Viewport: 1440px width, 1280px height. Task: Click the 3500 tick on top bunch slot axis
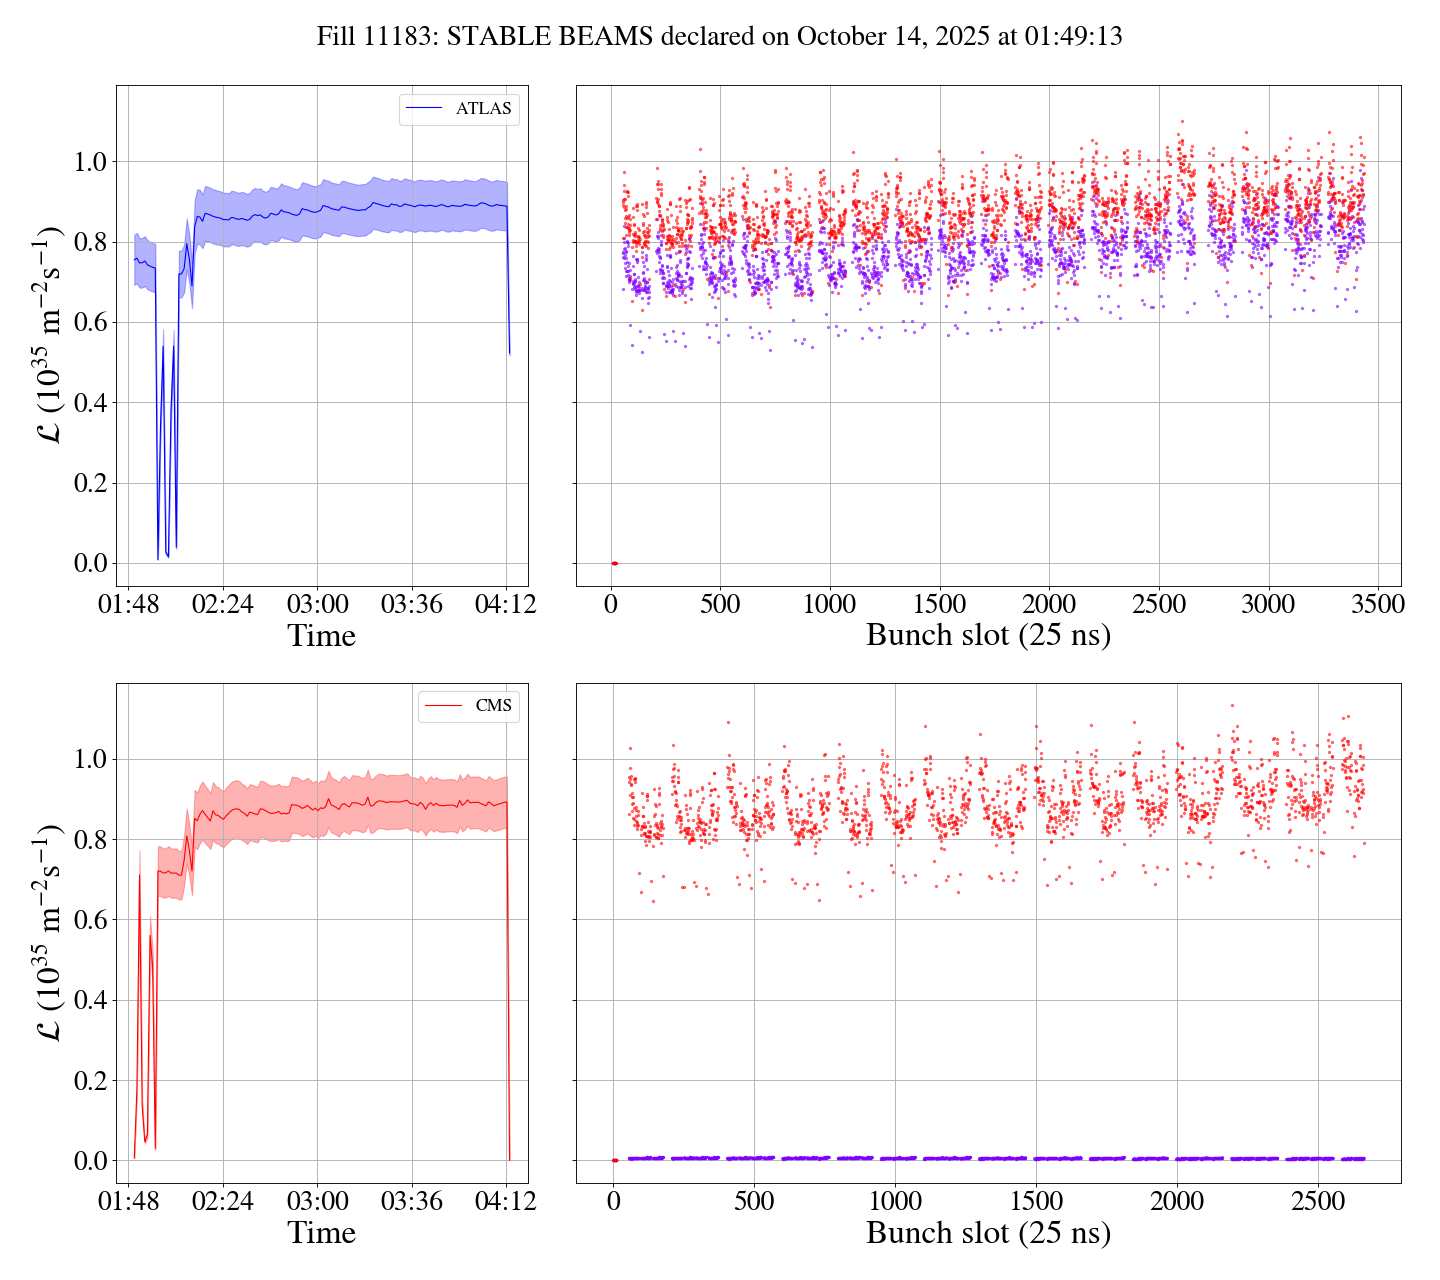tap(1377, 605)
